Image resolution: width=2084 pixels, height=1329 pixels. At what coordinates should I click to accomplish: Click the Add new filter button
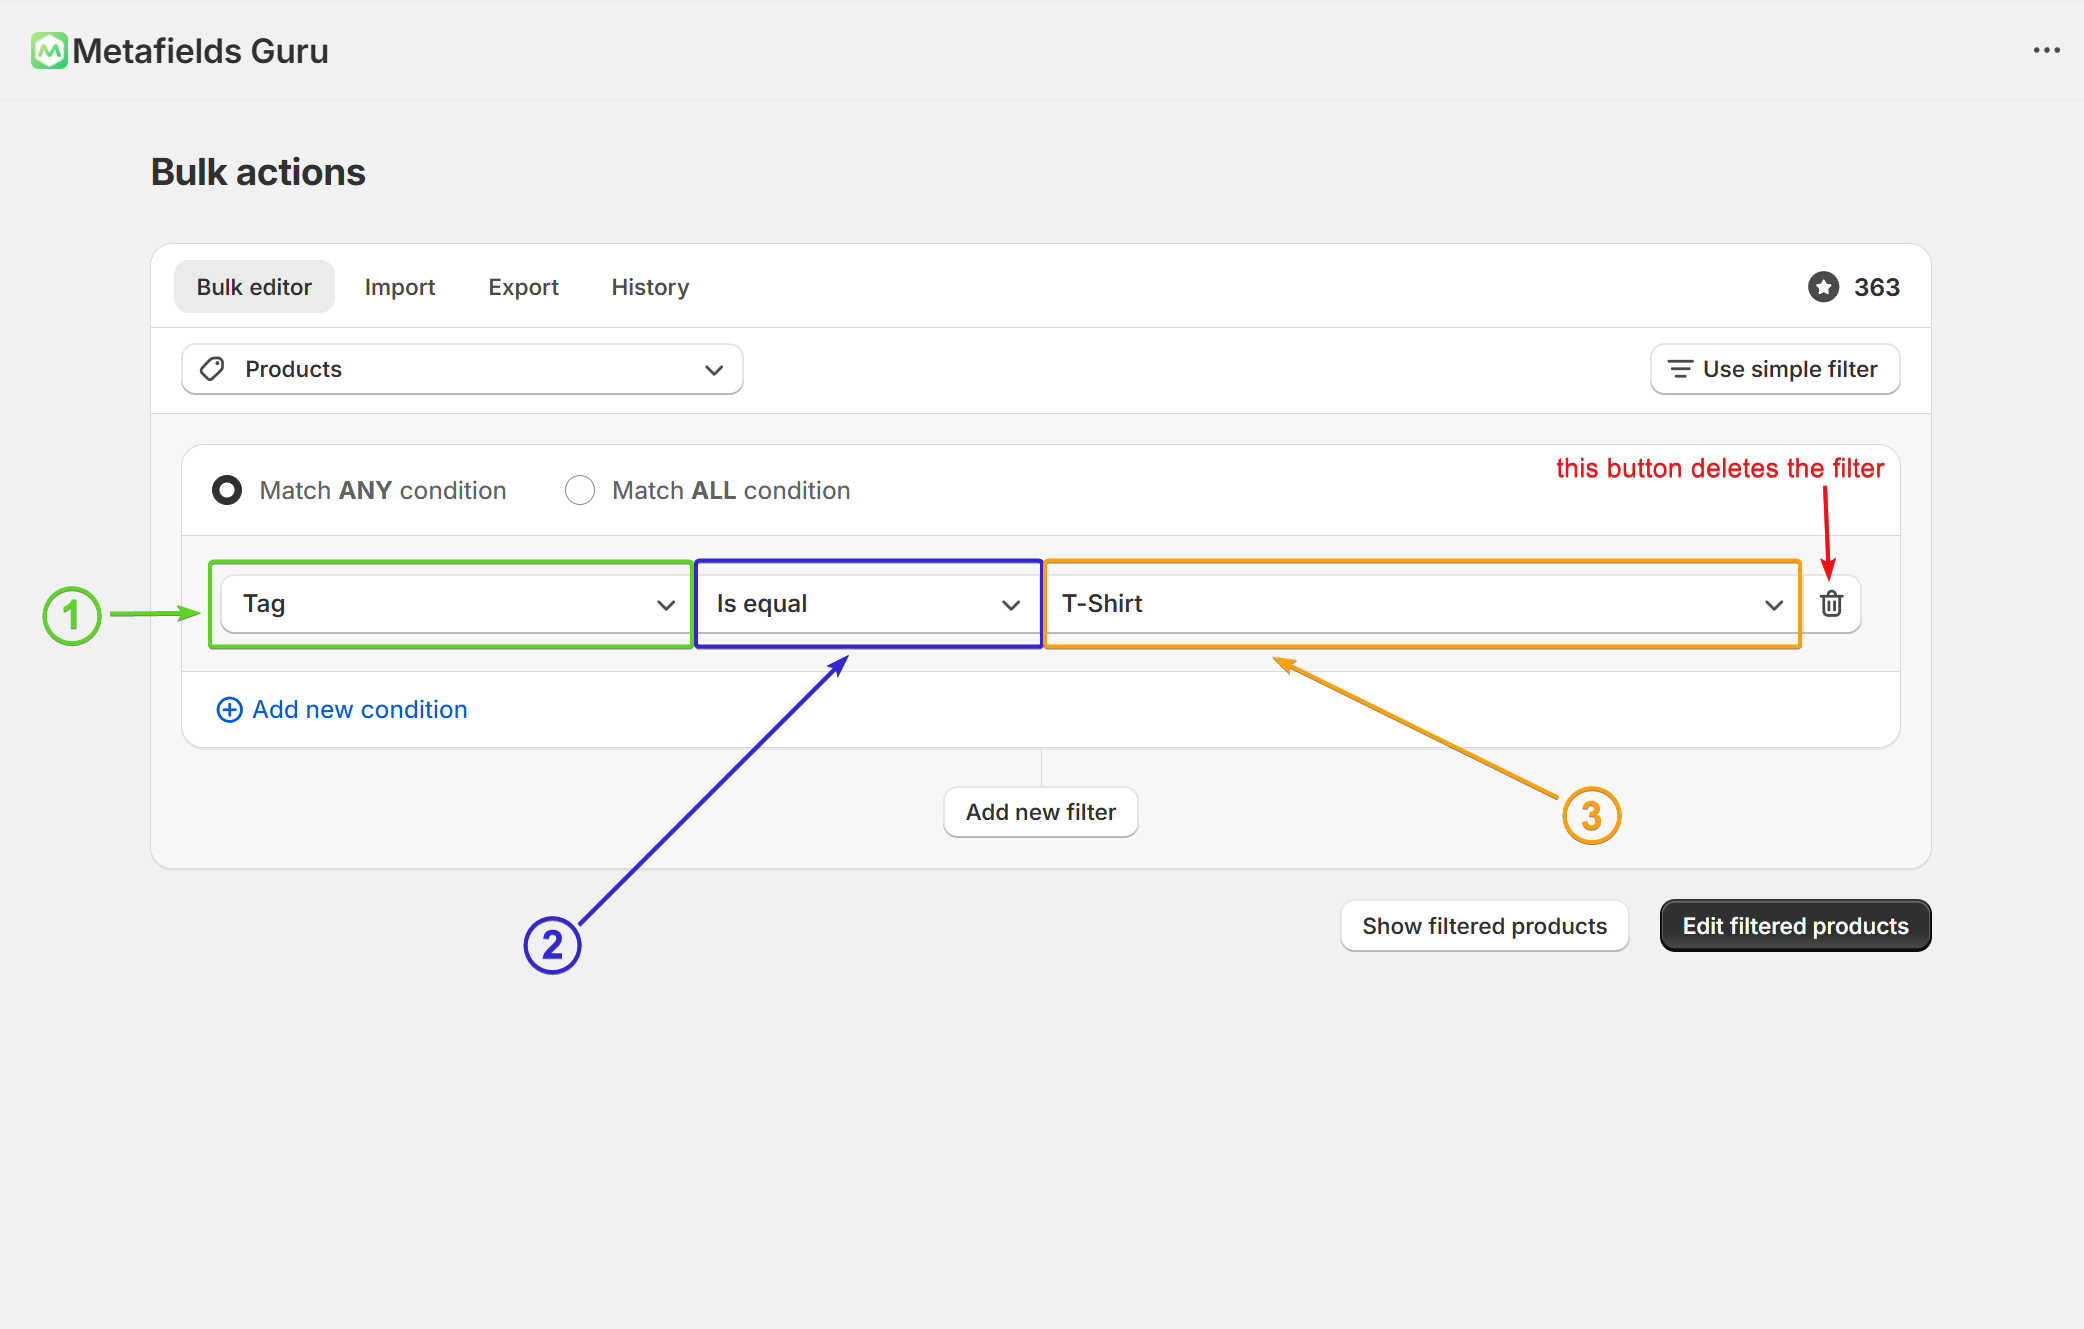1040,812
